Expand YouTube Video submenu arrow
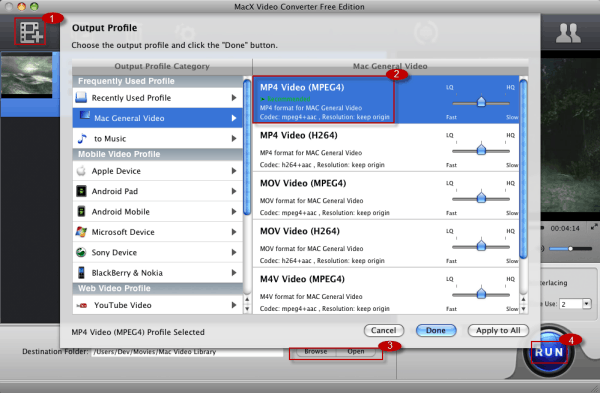Screen dimensions: 600x393 pyautogui.click(x=234, y=305)
